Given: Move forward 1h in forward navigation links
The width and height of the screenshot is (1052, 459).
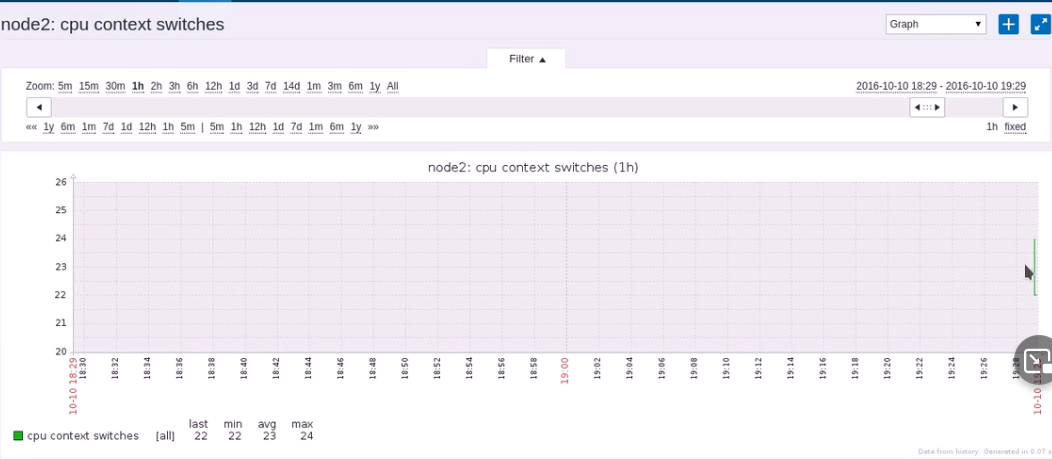Looking at the screenshot, I should [236, 127].
